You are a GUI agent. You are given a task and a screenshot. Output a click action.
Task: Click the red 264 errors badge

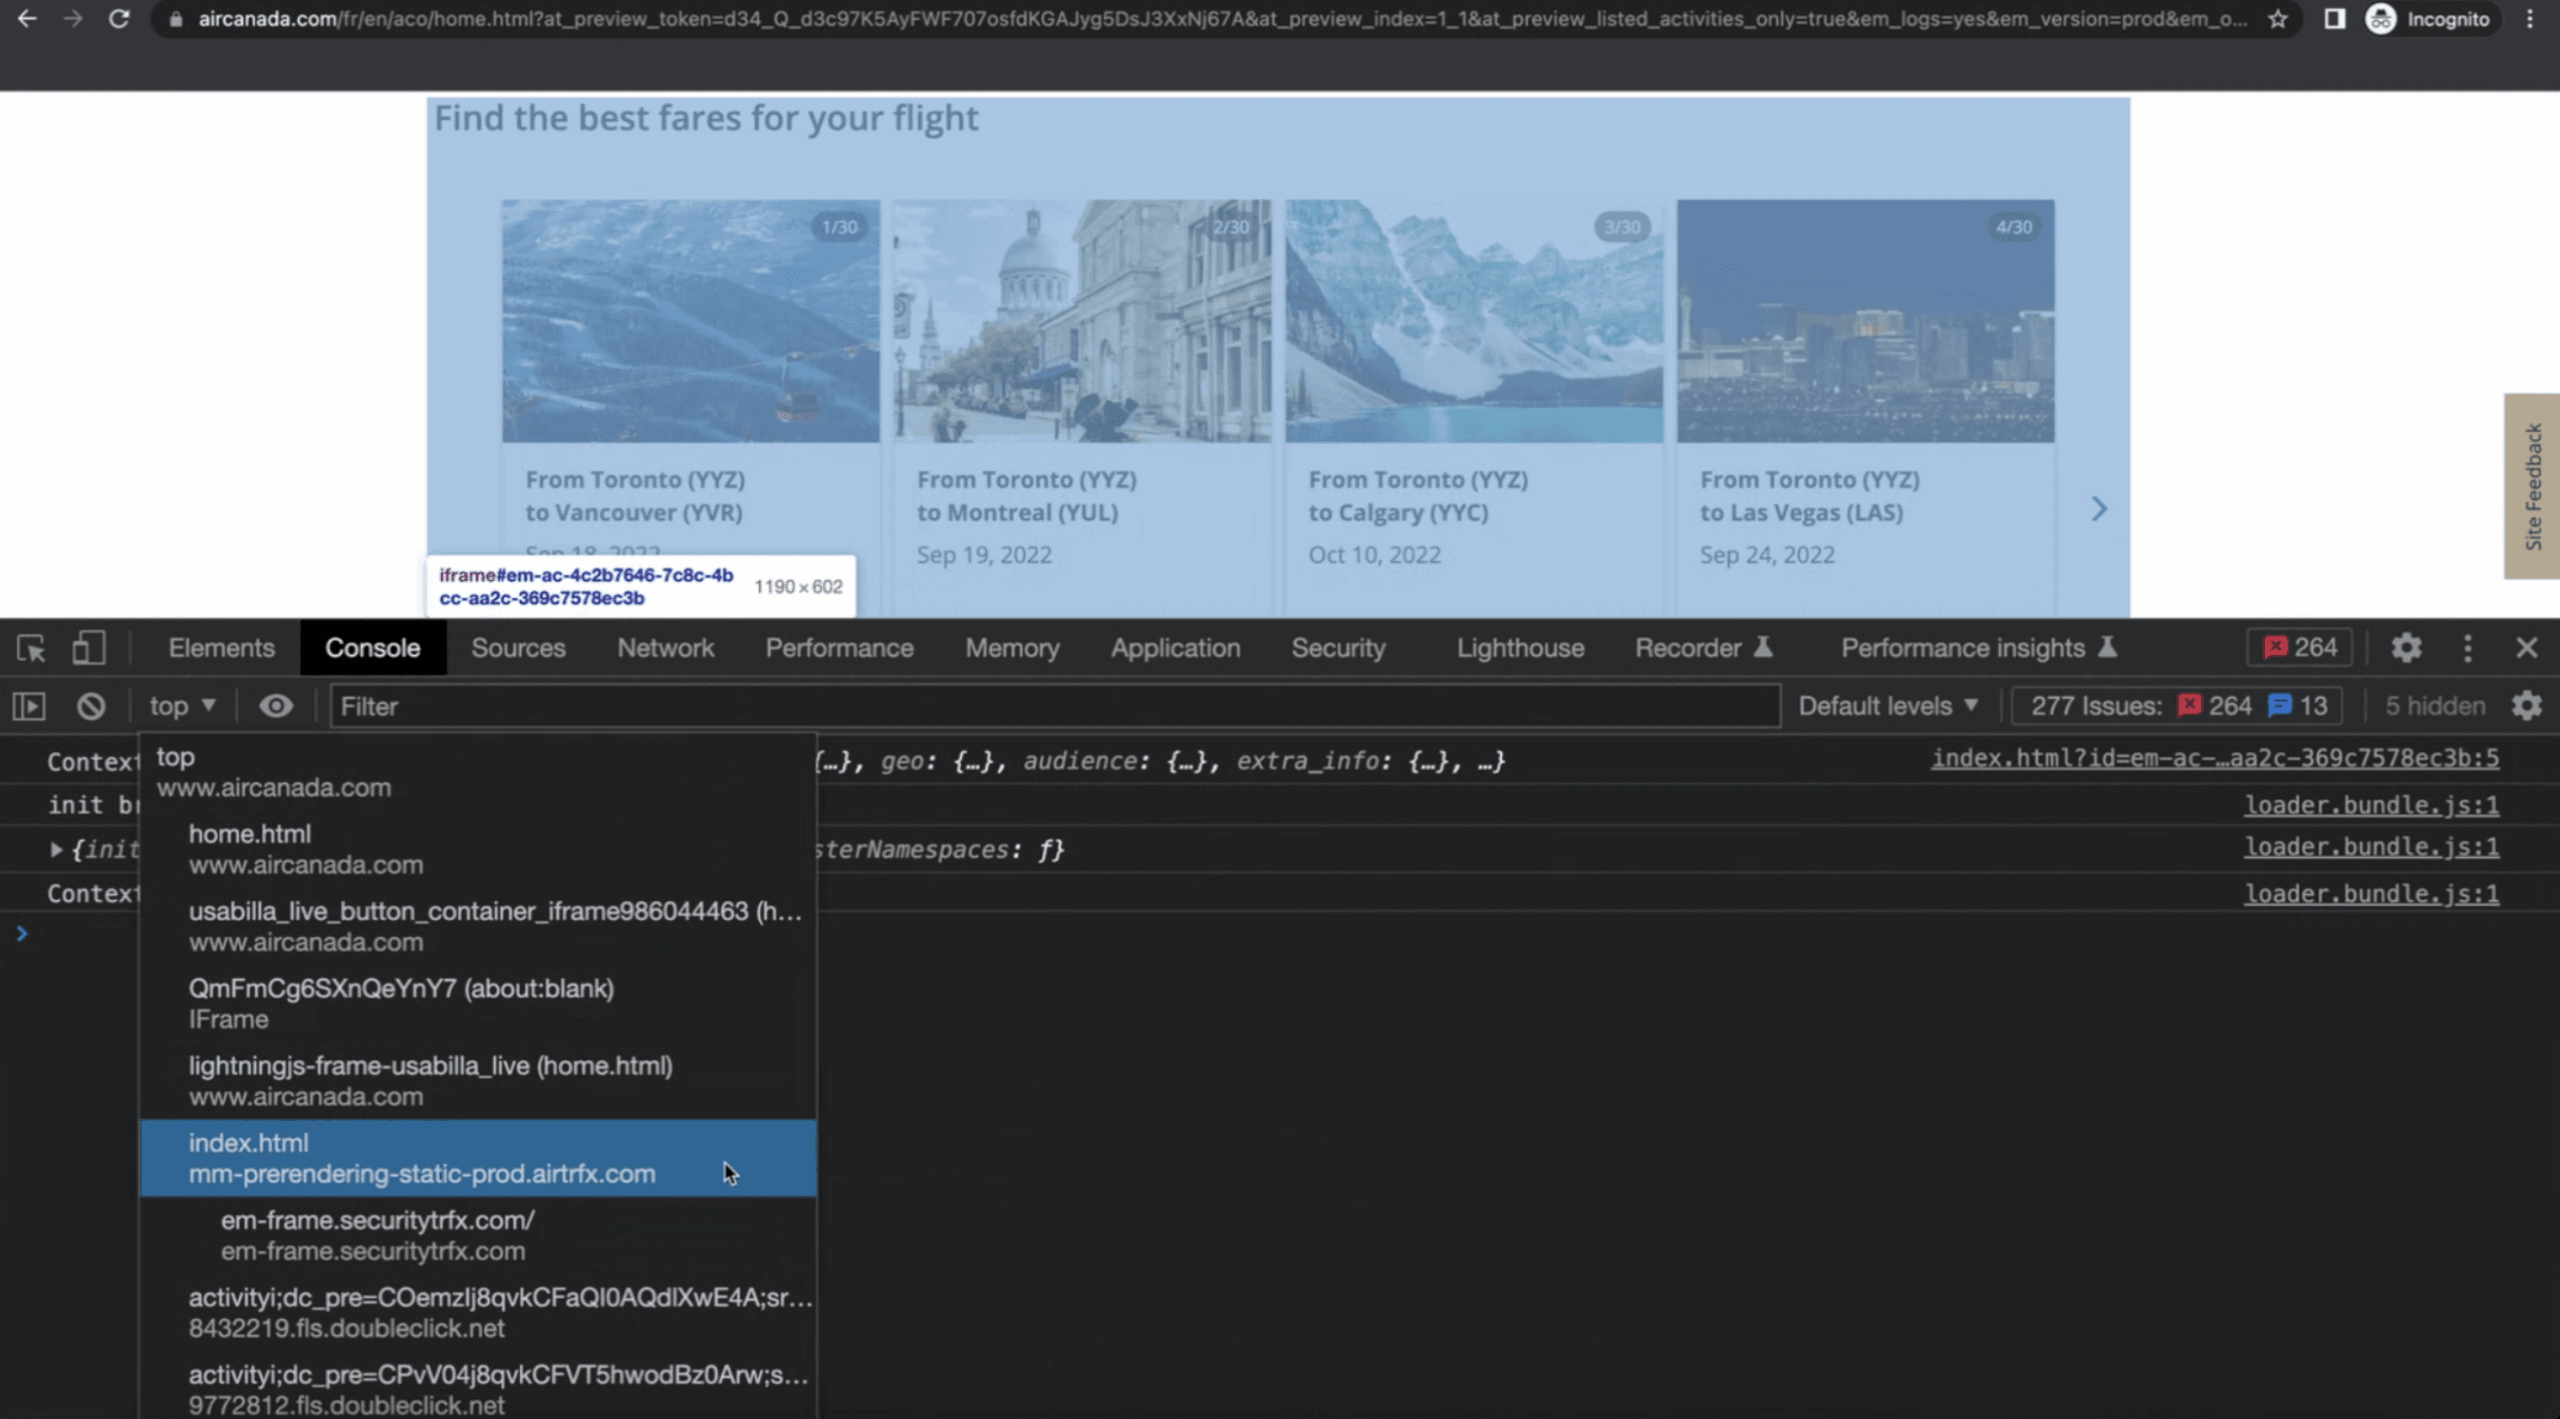pyautogui.click(x=2299, y=648)
